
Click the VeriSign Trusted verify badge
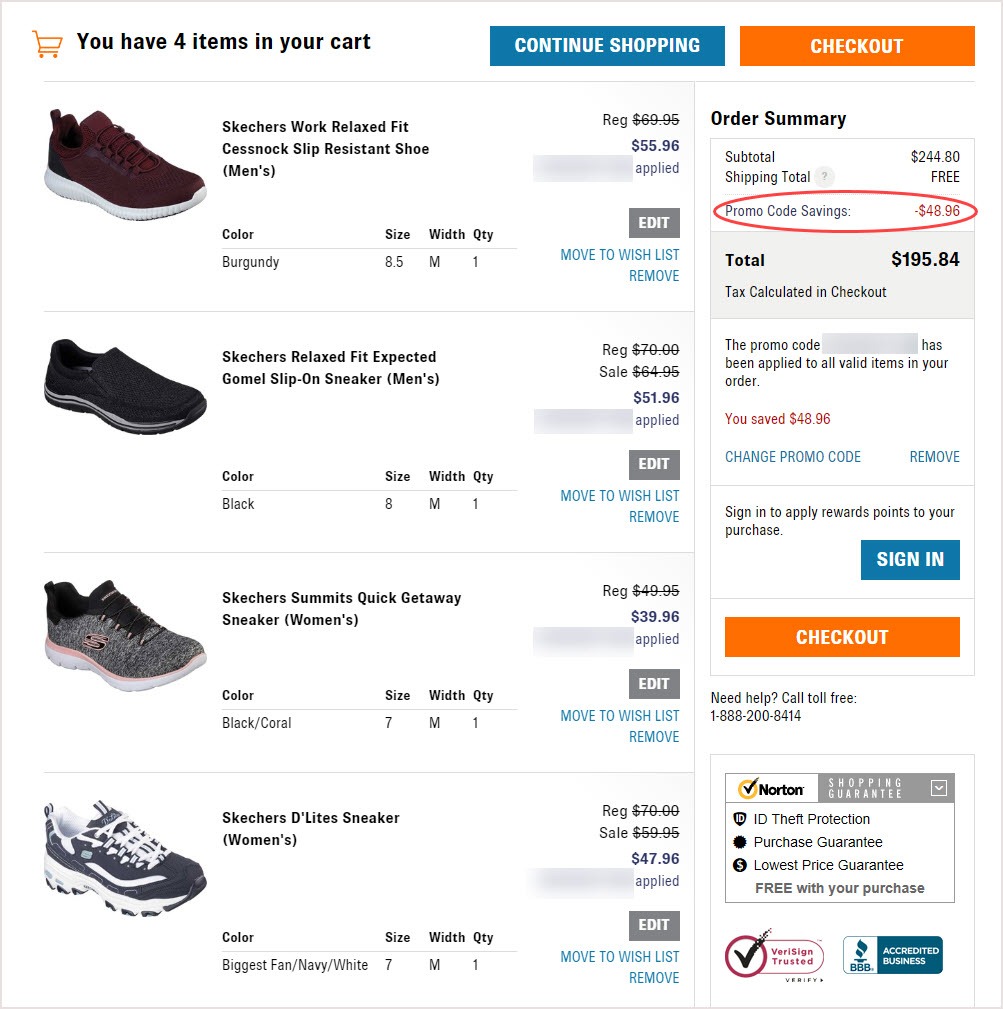pyautogui.click(x=774, y=956)
